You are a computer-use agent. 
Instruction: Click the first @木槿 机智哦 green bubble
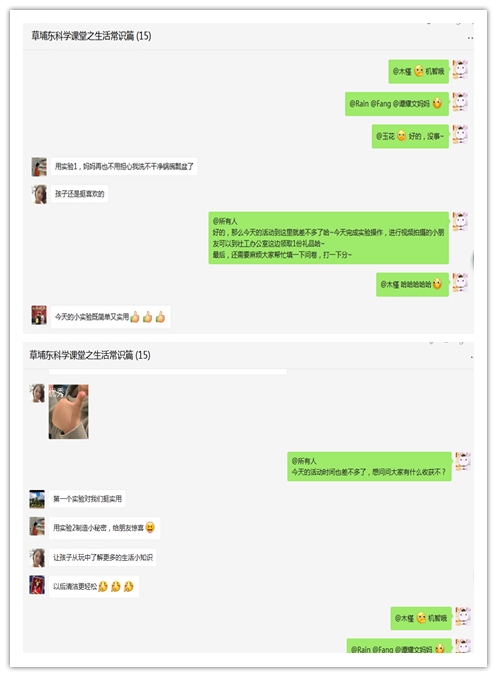click(418, 71)
